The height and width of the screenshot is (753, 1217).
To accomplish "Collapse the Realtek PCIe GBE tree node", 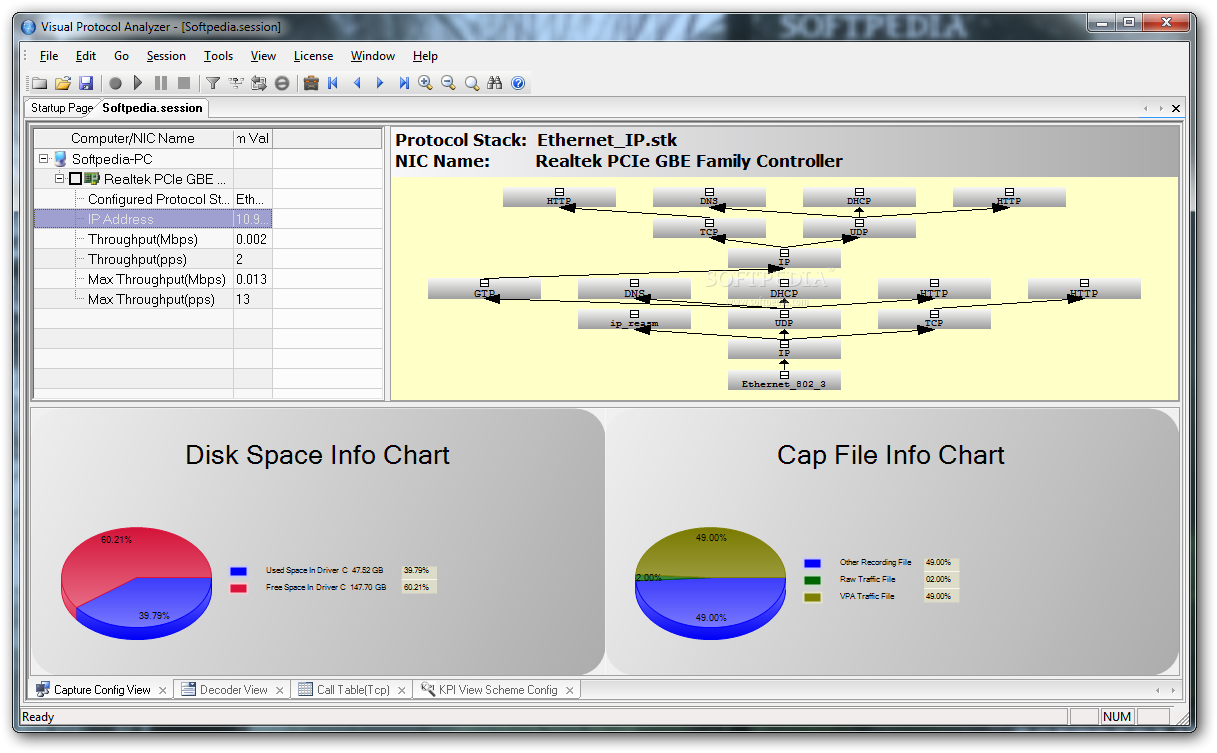I will (60, 178).
